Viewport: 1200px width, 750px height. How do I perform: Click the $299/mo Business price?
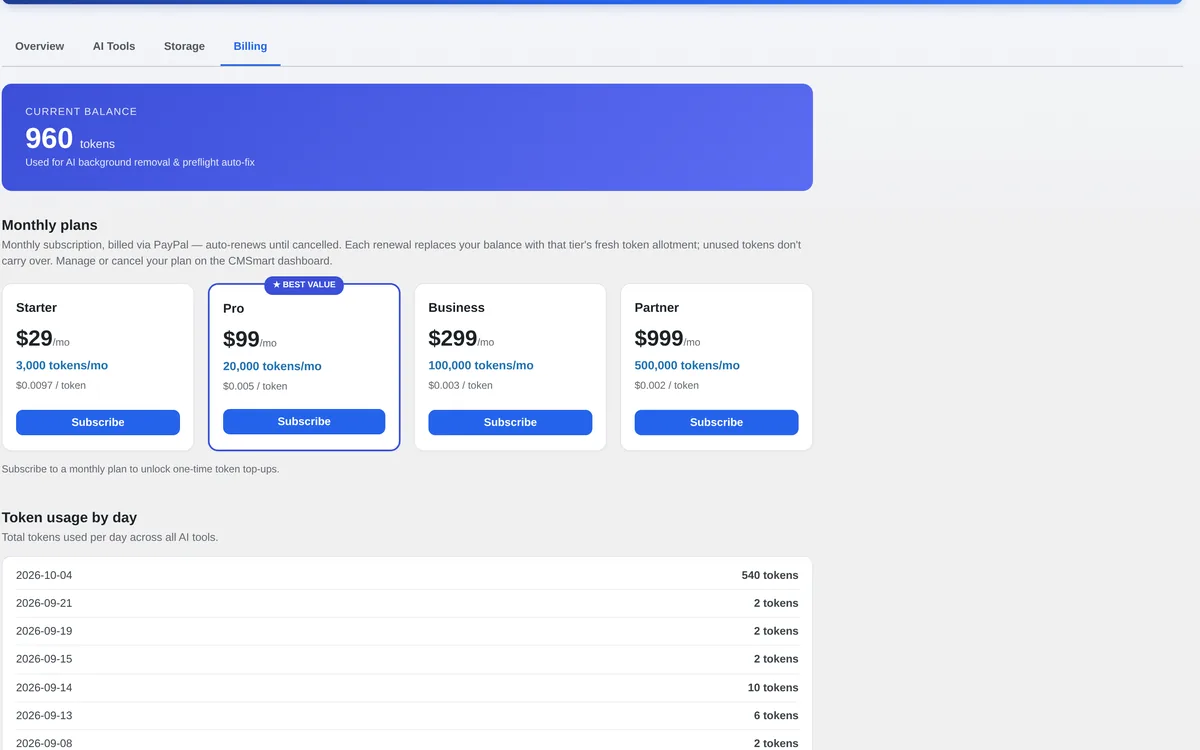coord(461,338)
